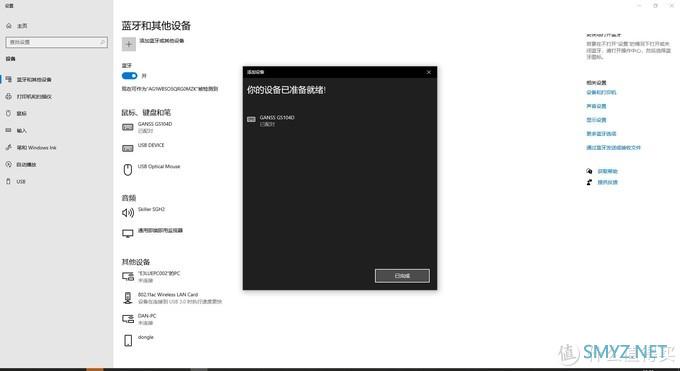Click the plus icon to add Bluetooth device
The image size is (680, 371).
click(128, 44)
